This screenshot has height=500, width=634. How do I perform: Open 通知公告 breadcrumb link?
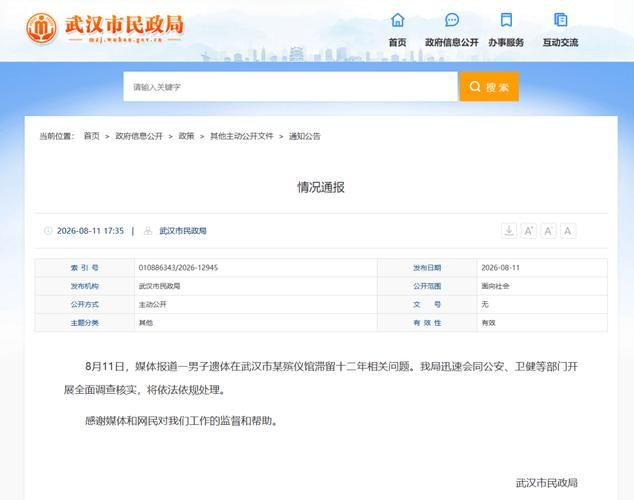(304, 136)
